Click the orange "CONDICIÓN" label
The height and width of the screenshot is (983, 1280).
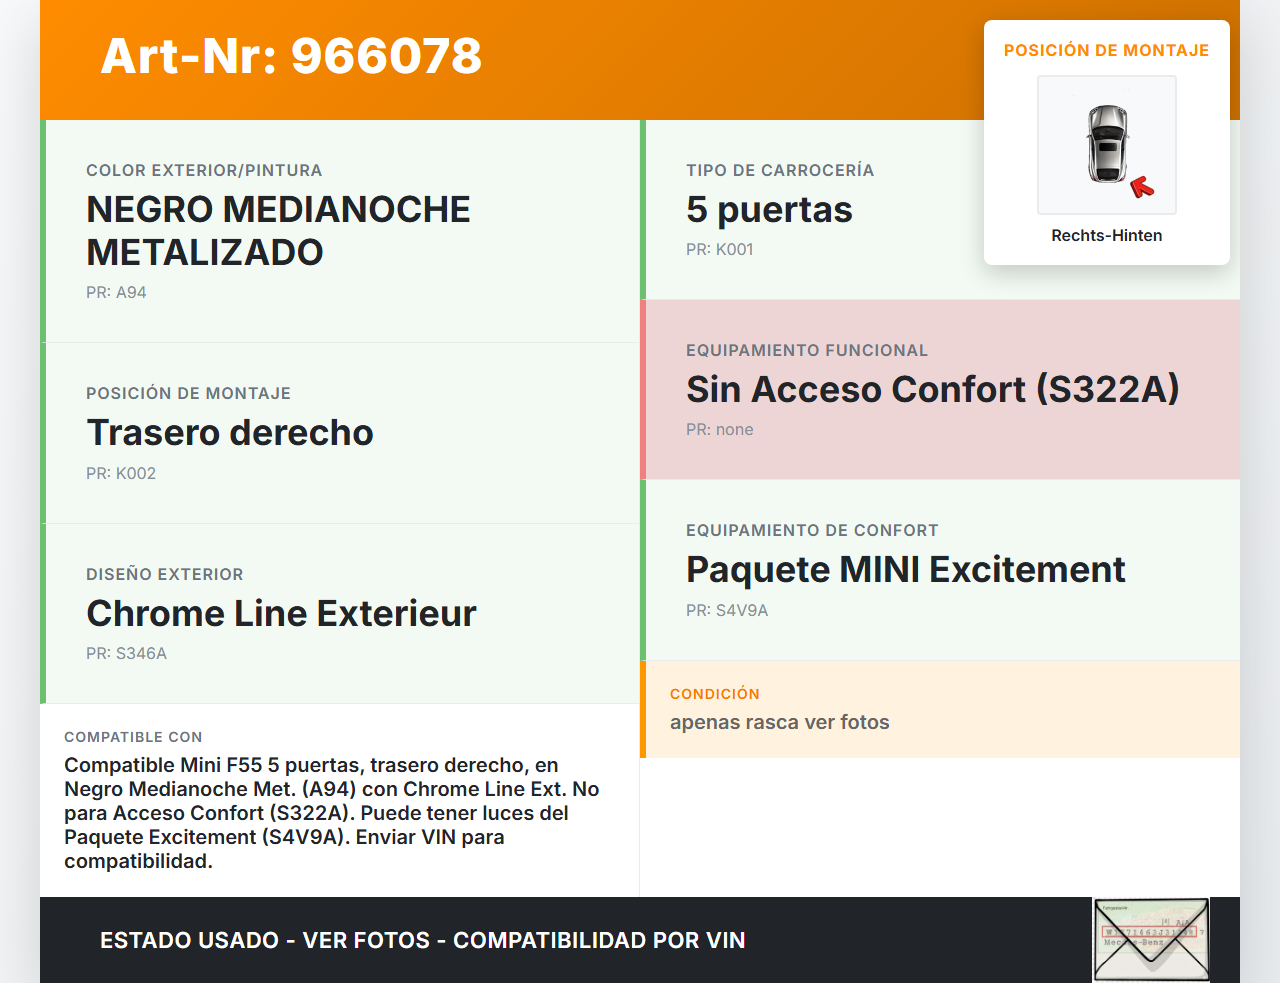pyautogui.click(x=715, y=694)
